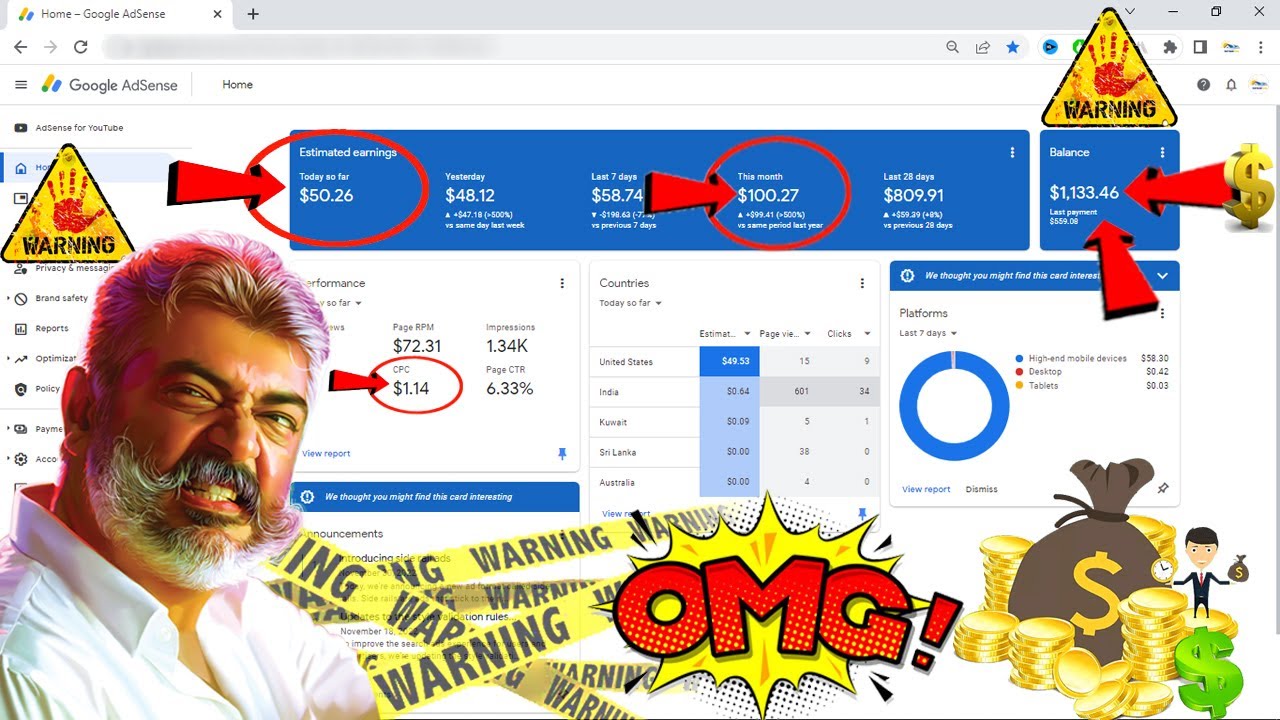Open the Estimat... column dropdown in Countries
The height and width of the screenshot is (720, 1280).
747,334
